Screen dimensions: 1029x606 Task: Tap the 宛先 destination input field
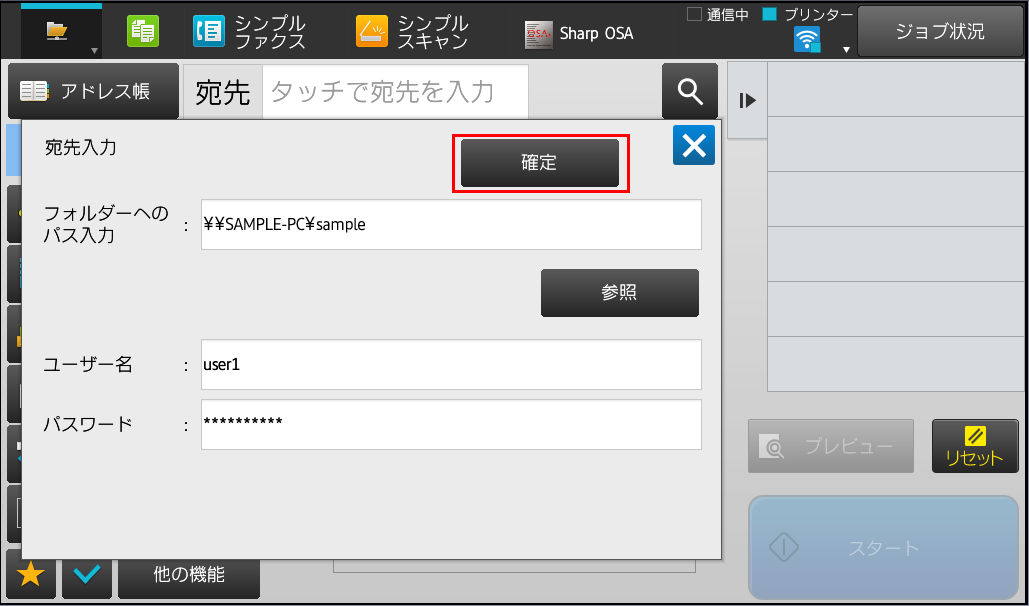click(395, 92)
